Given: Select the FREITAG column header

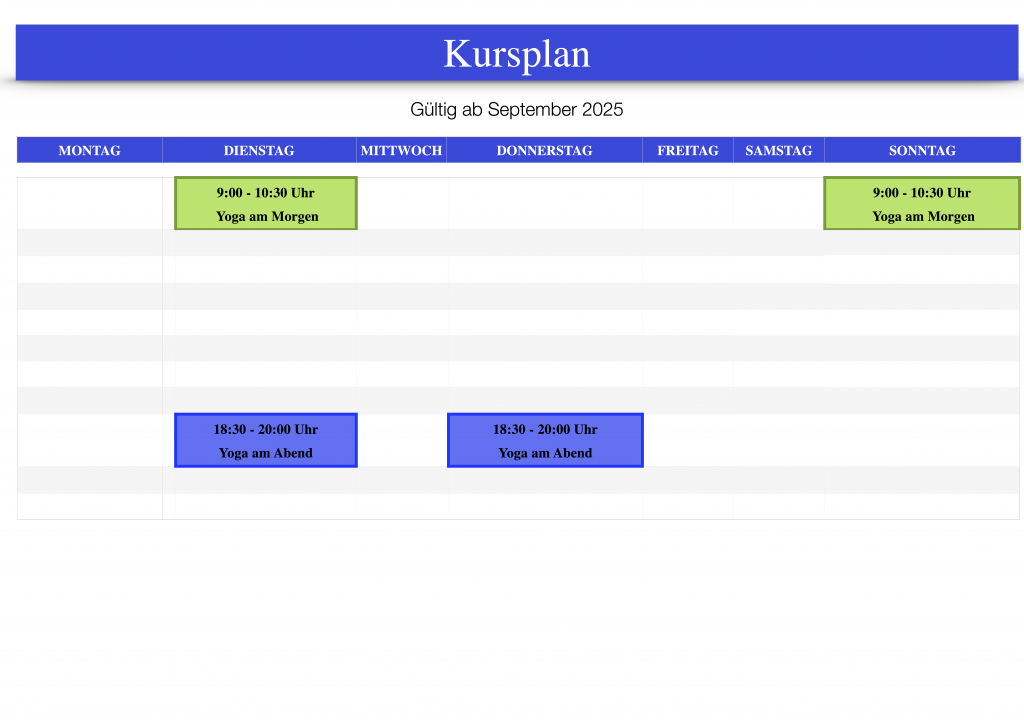Looking at the screenshot, I should (x=688, y=150).
